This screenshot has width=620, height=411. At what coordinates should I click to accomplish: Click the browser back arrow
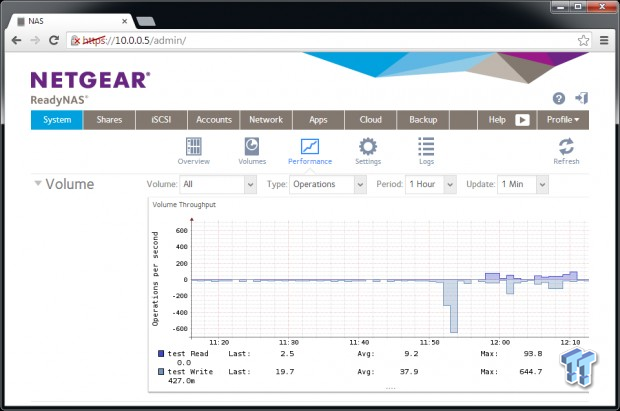tap(16, 40)
